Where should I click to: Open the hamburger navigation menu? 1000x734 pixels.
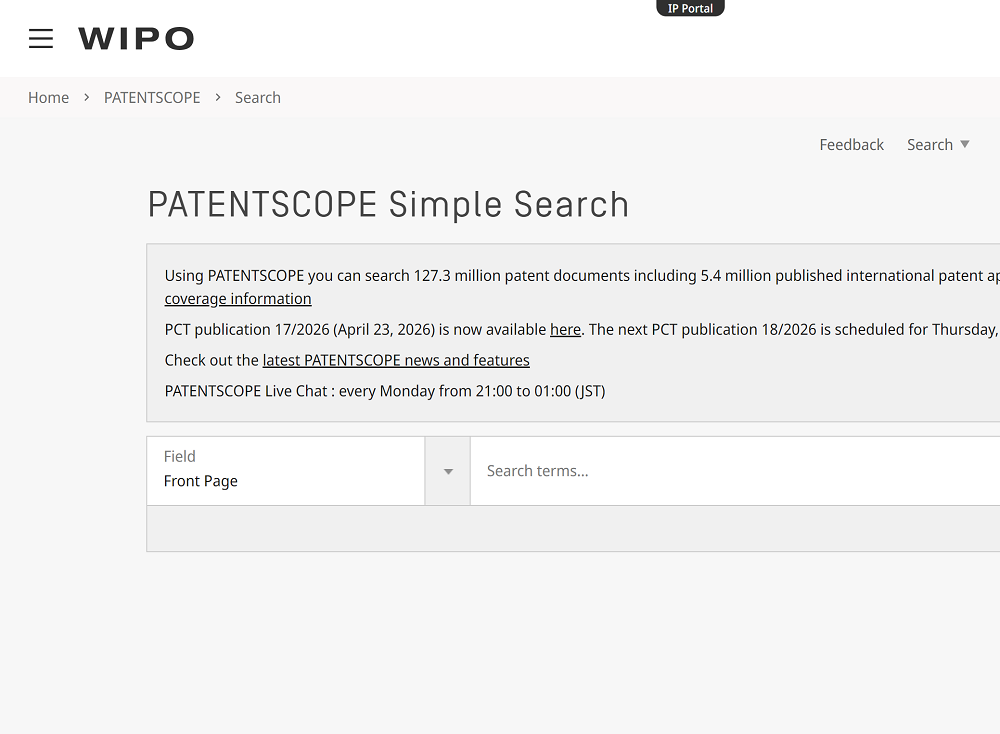[41, 39]
